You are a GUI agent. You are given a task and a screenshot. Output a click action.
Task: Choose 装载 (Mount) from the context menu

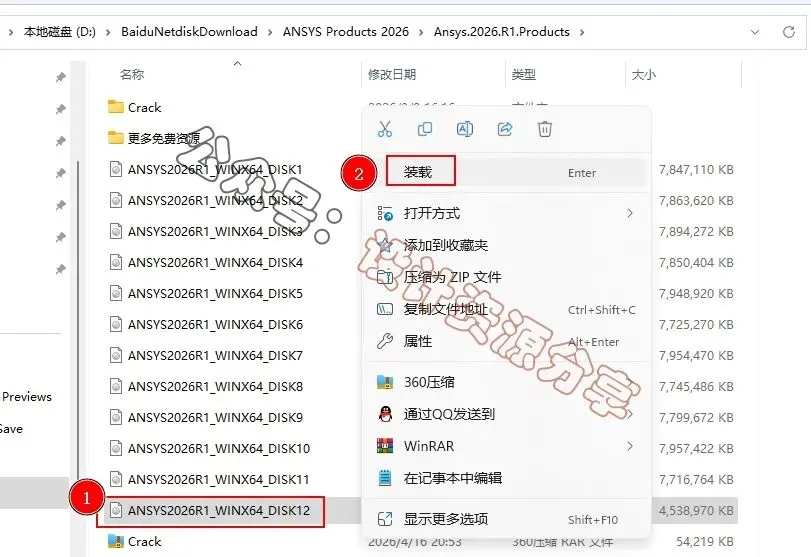click(x=507, y=172)
